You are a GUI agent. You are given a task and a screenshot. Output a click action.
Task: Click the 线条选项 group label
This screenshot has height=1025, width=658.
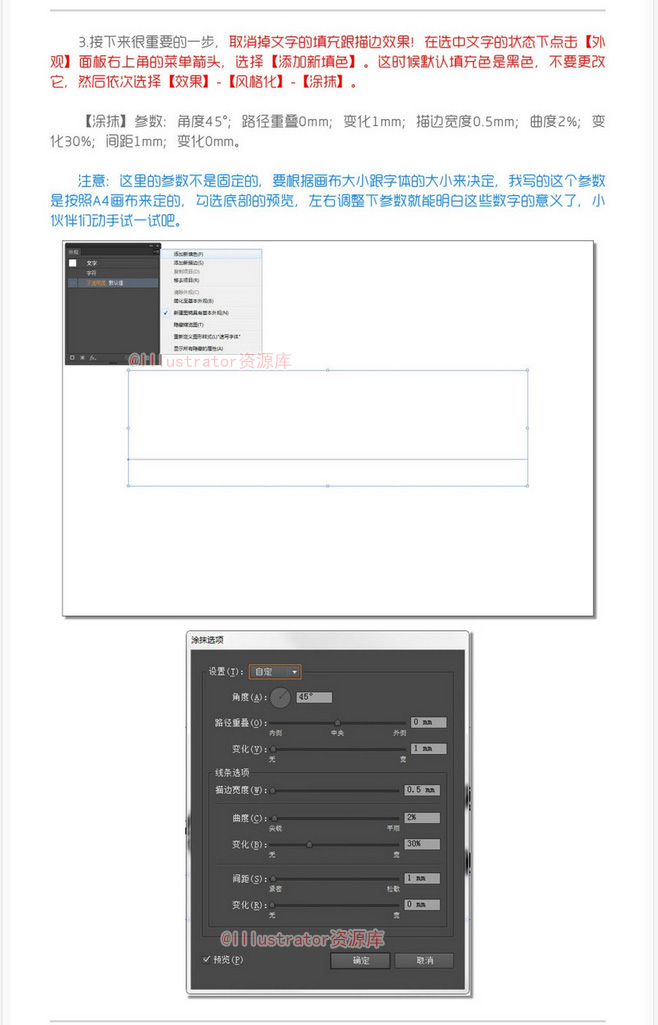[x=232, y=773]
